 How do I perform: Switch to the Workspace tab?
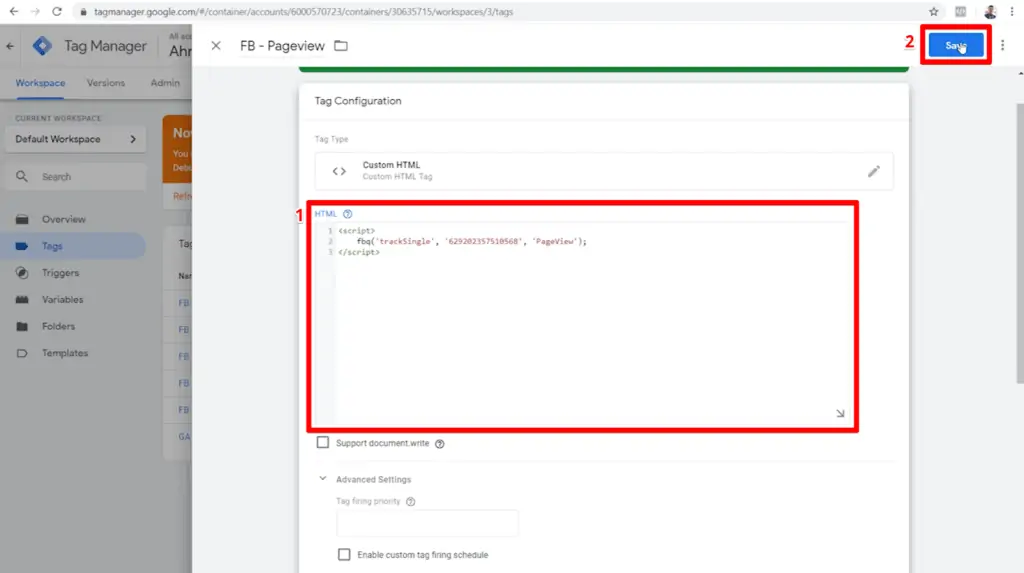tap(40, 83)
